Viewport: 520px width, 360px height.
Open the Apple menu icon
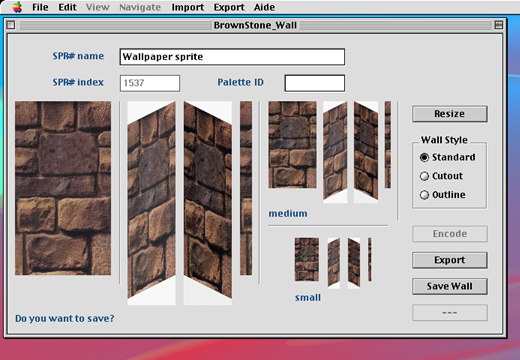[17, 7]
